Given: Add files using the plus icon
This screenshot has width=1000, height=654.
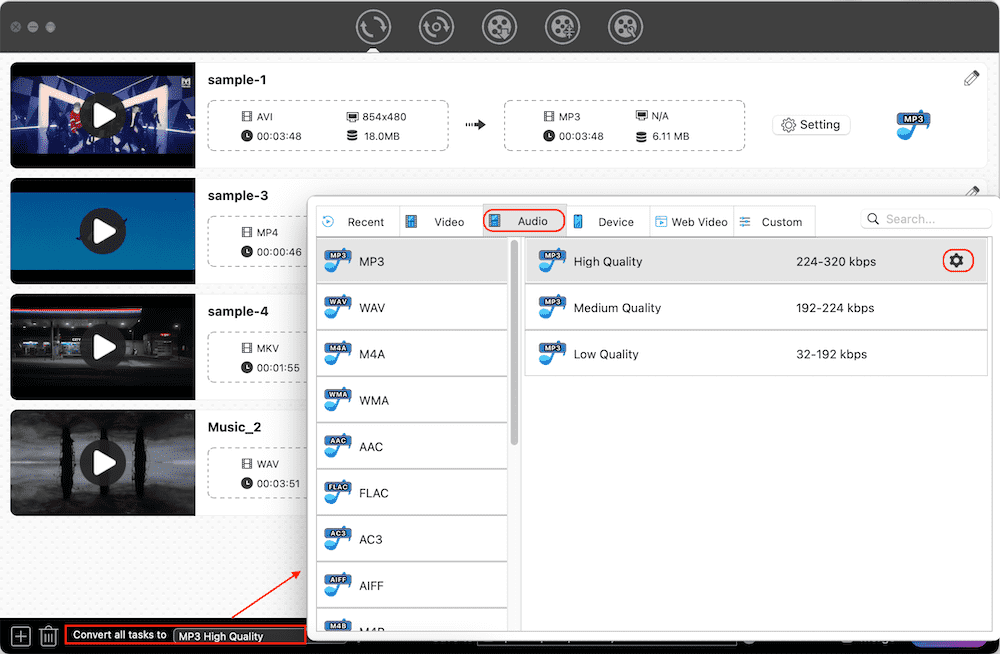Looking at the screenshot, I should pos(19,635).
